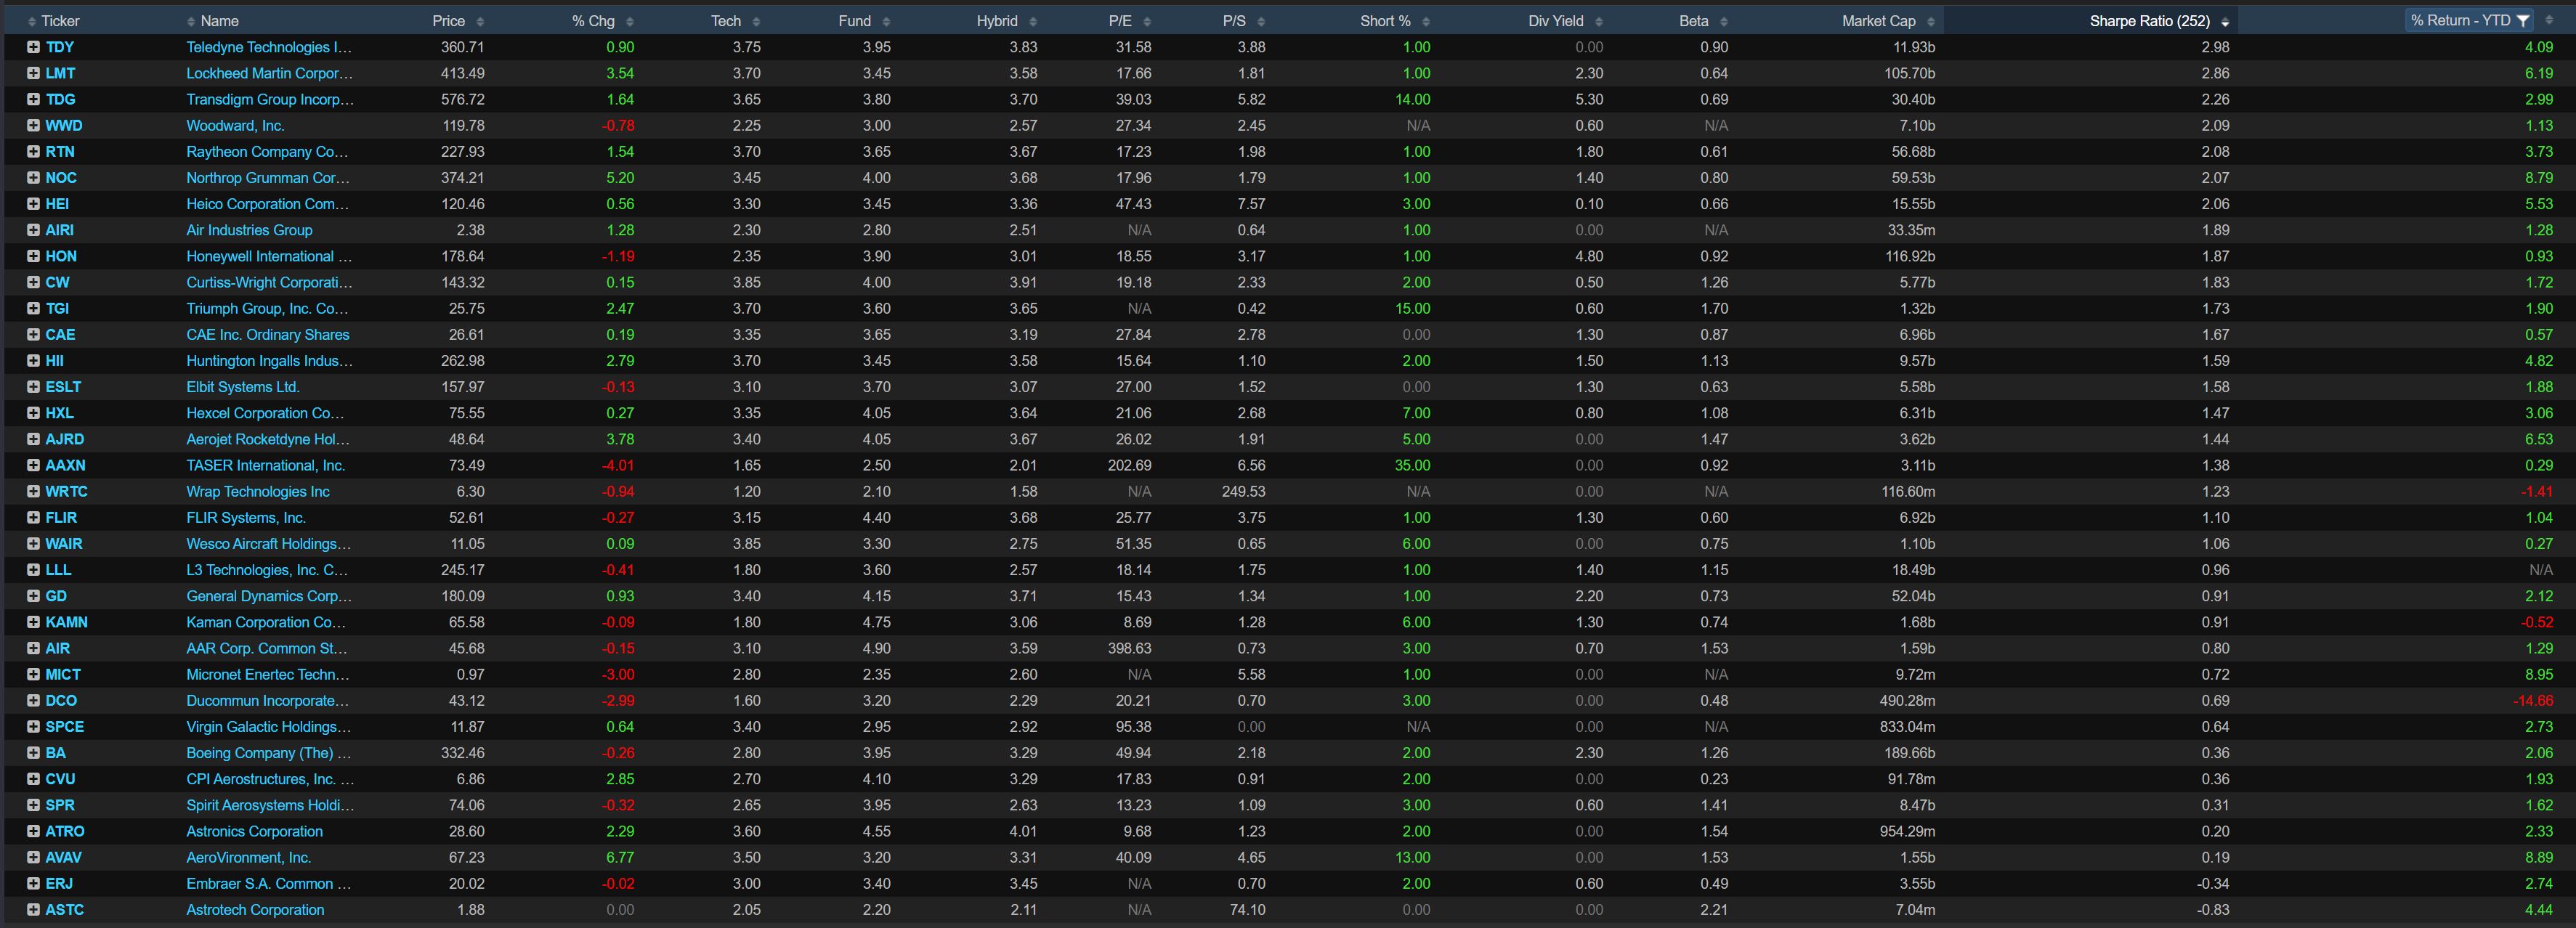Open AeroVironment, Inc. link
Viewport: 2576px width, 928px height.
(x=249, y=857)
